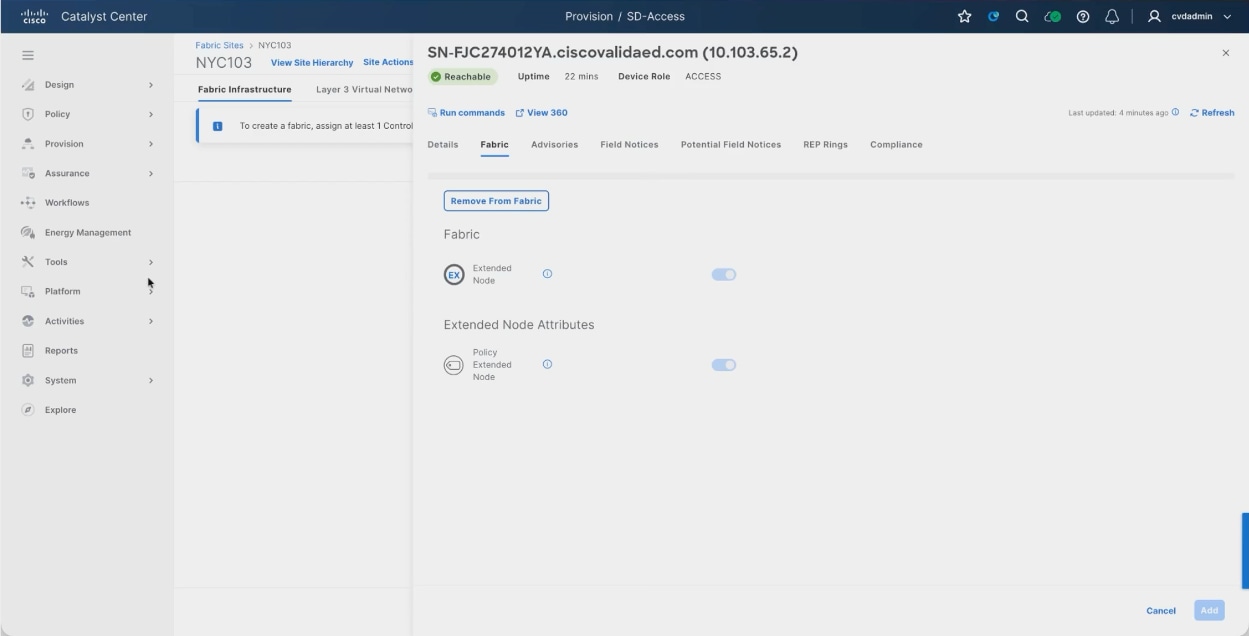Click the Explore compass icon
This screenshot has width=1249, height=636.
[28, 410]
